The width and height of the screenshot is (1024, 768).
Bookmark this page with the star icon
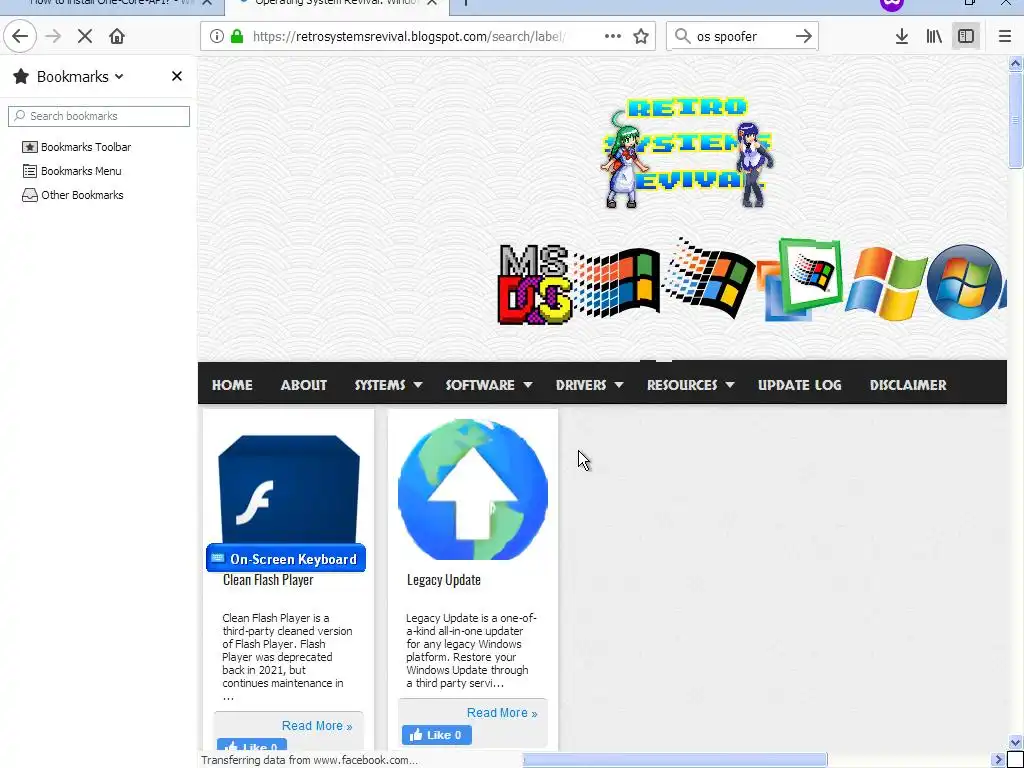point(641,36)
